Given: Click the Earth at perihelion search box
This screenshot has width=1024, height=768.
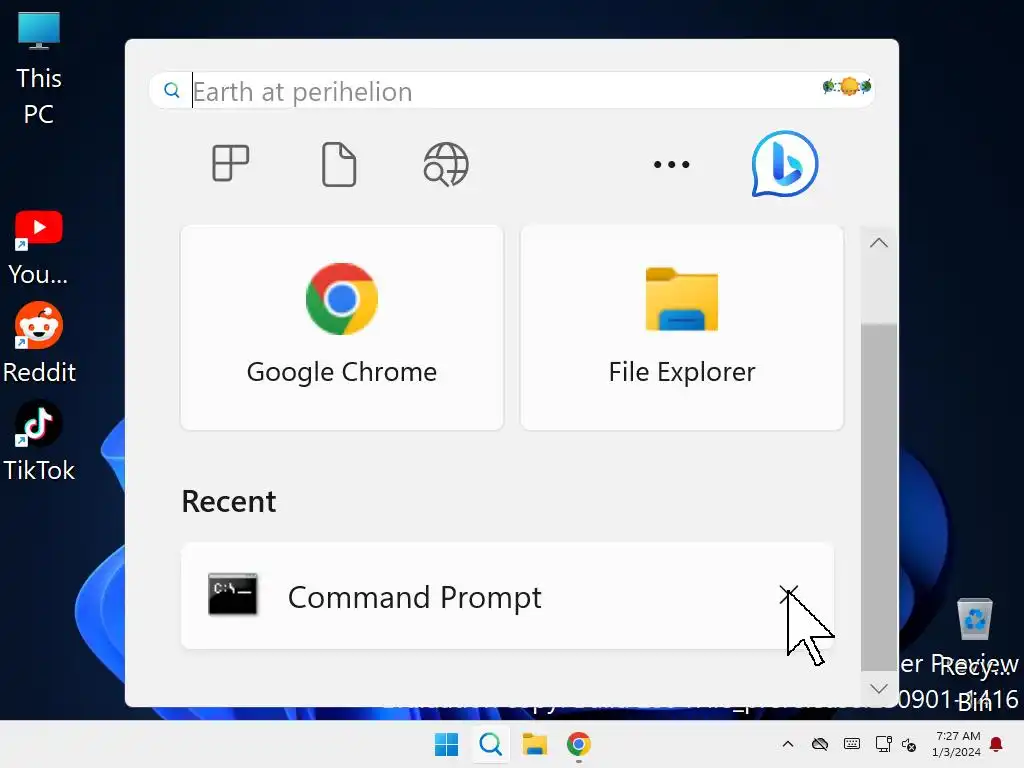Looking at the screenshot, I should pos(511,91).
